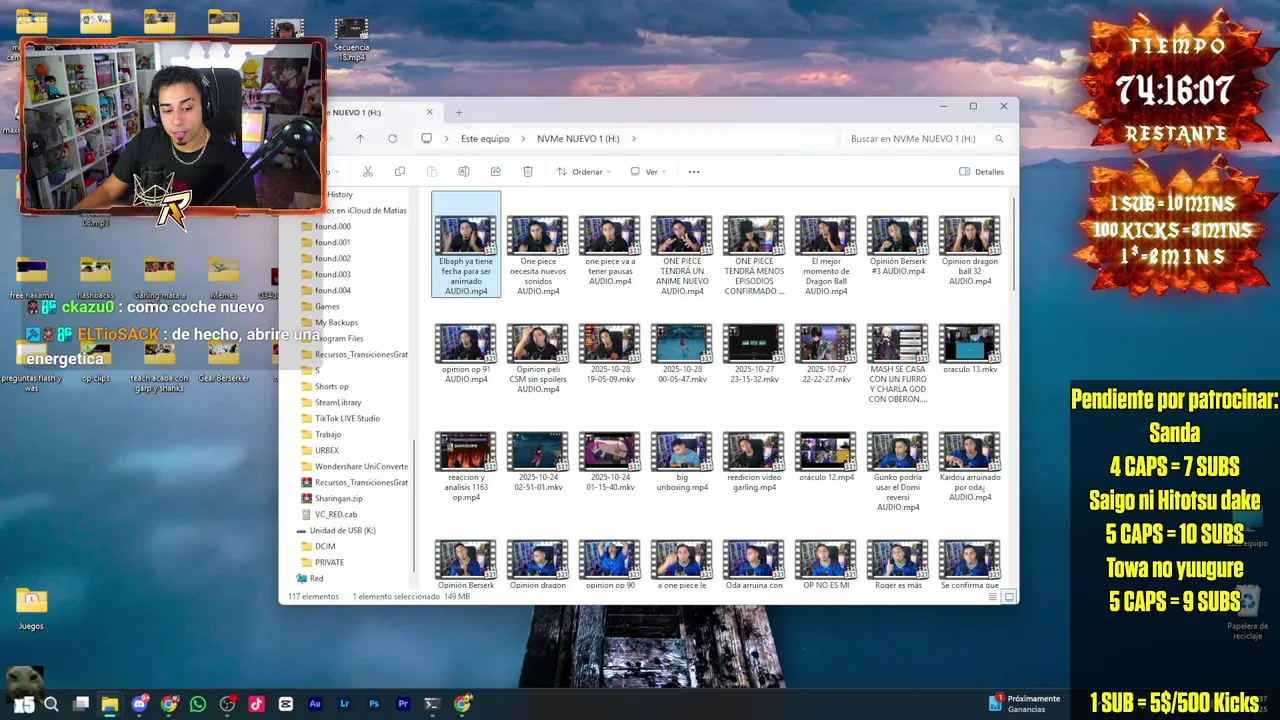This screenshot has height=720, width=1280.
Task: Click the Cut scissors icon in Explorer toolbar
Action: (x=368, y=171)
